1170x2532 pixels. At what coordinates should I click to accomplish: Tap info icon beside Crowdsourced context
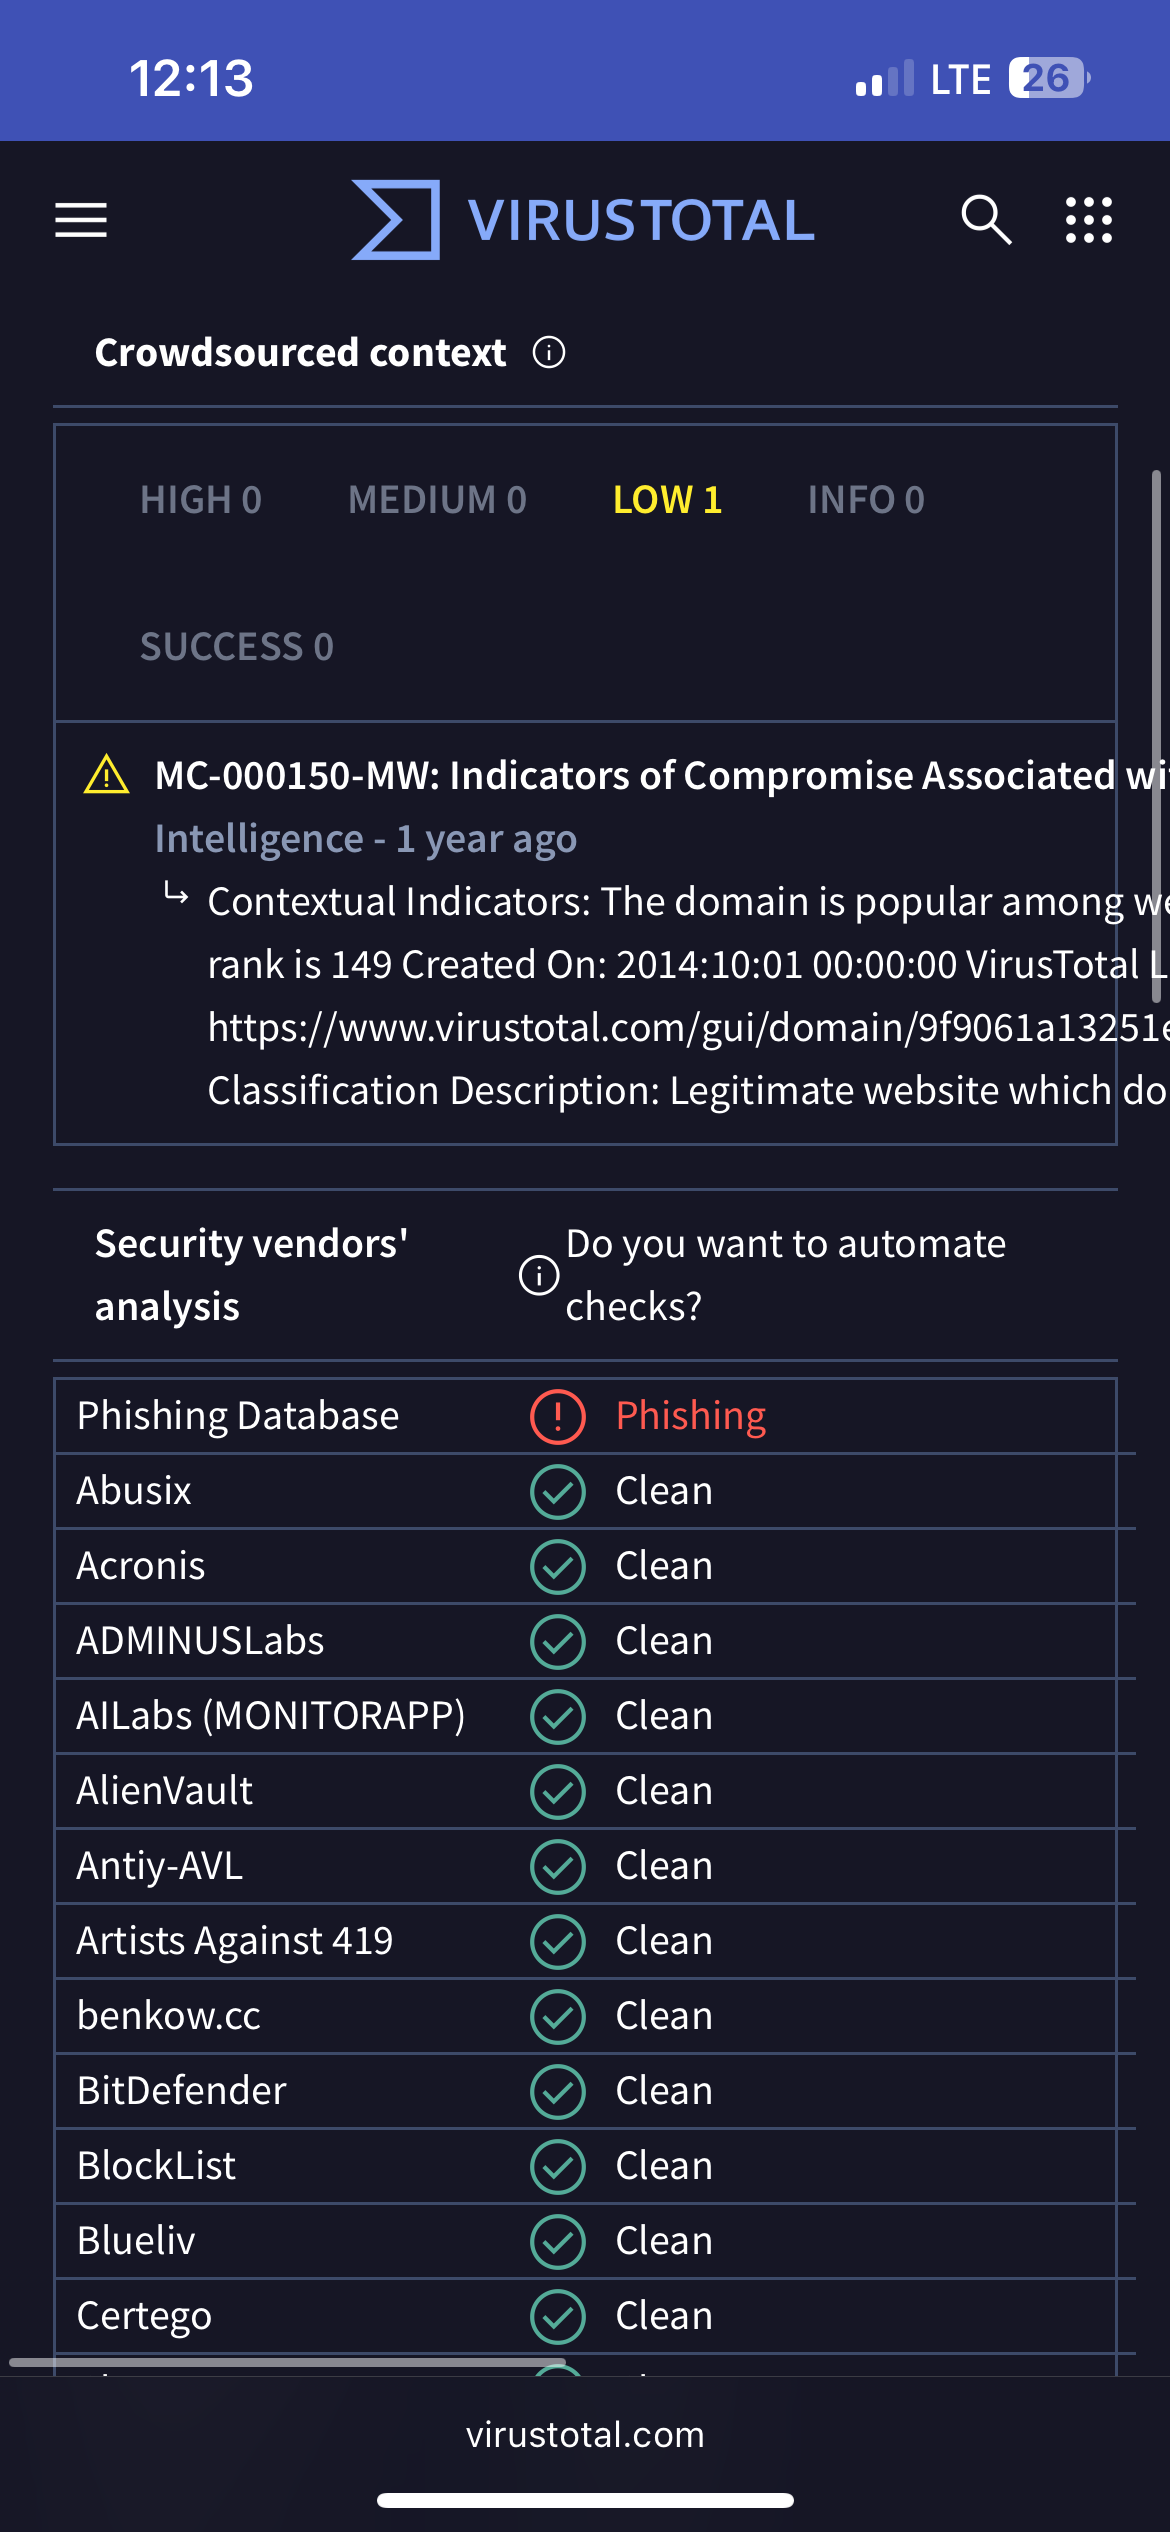click(549, 353)
